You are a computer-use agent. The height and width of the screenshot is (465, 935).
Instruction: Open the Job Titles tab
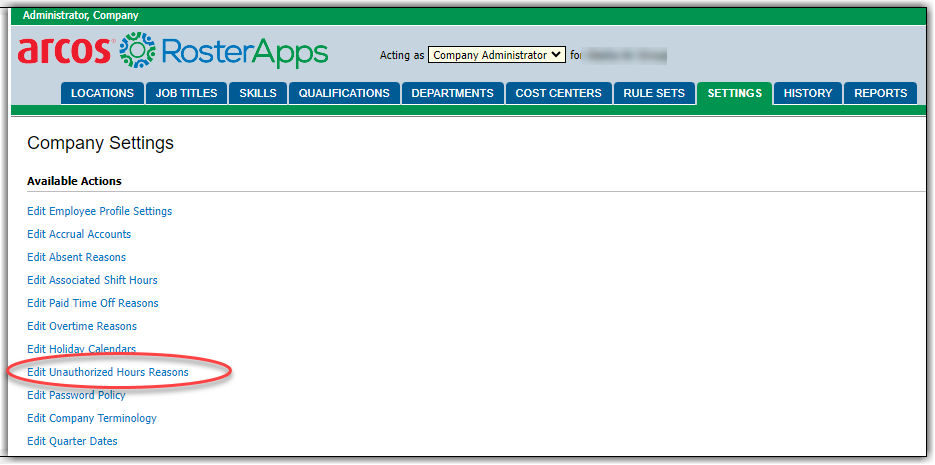pos(187,93)
